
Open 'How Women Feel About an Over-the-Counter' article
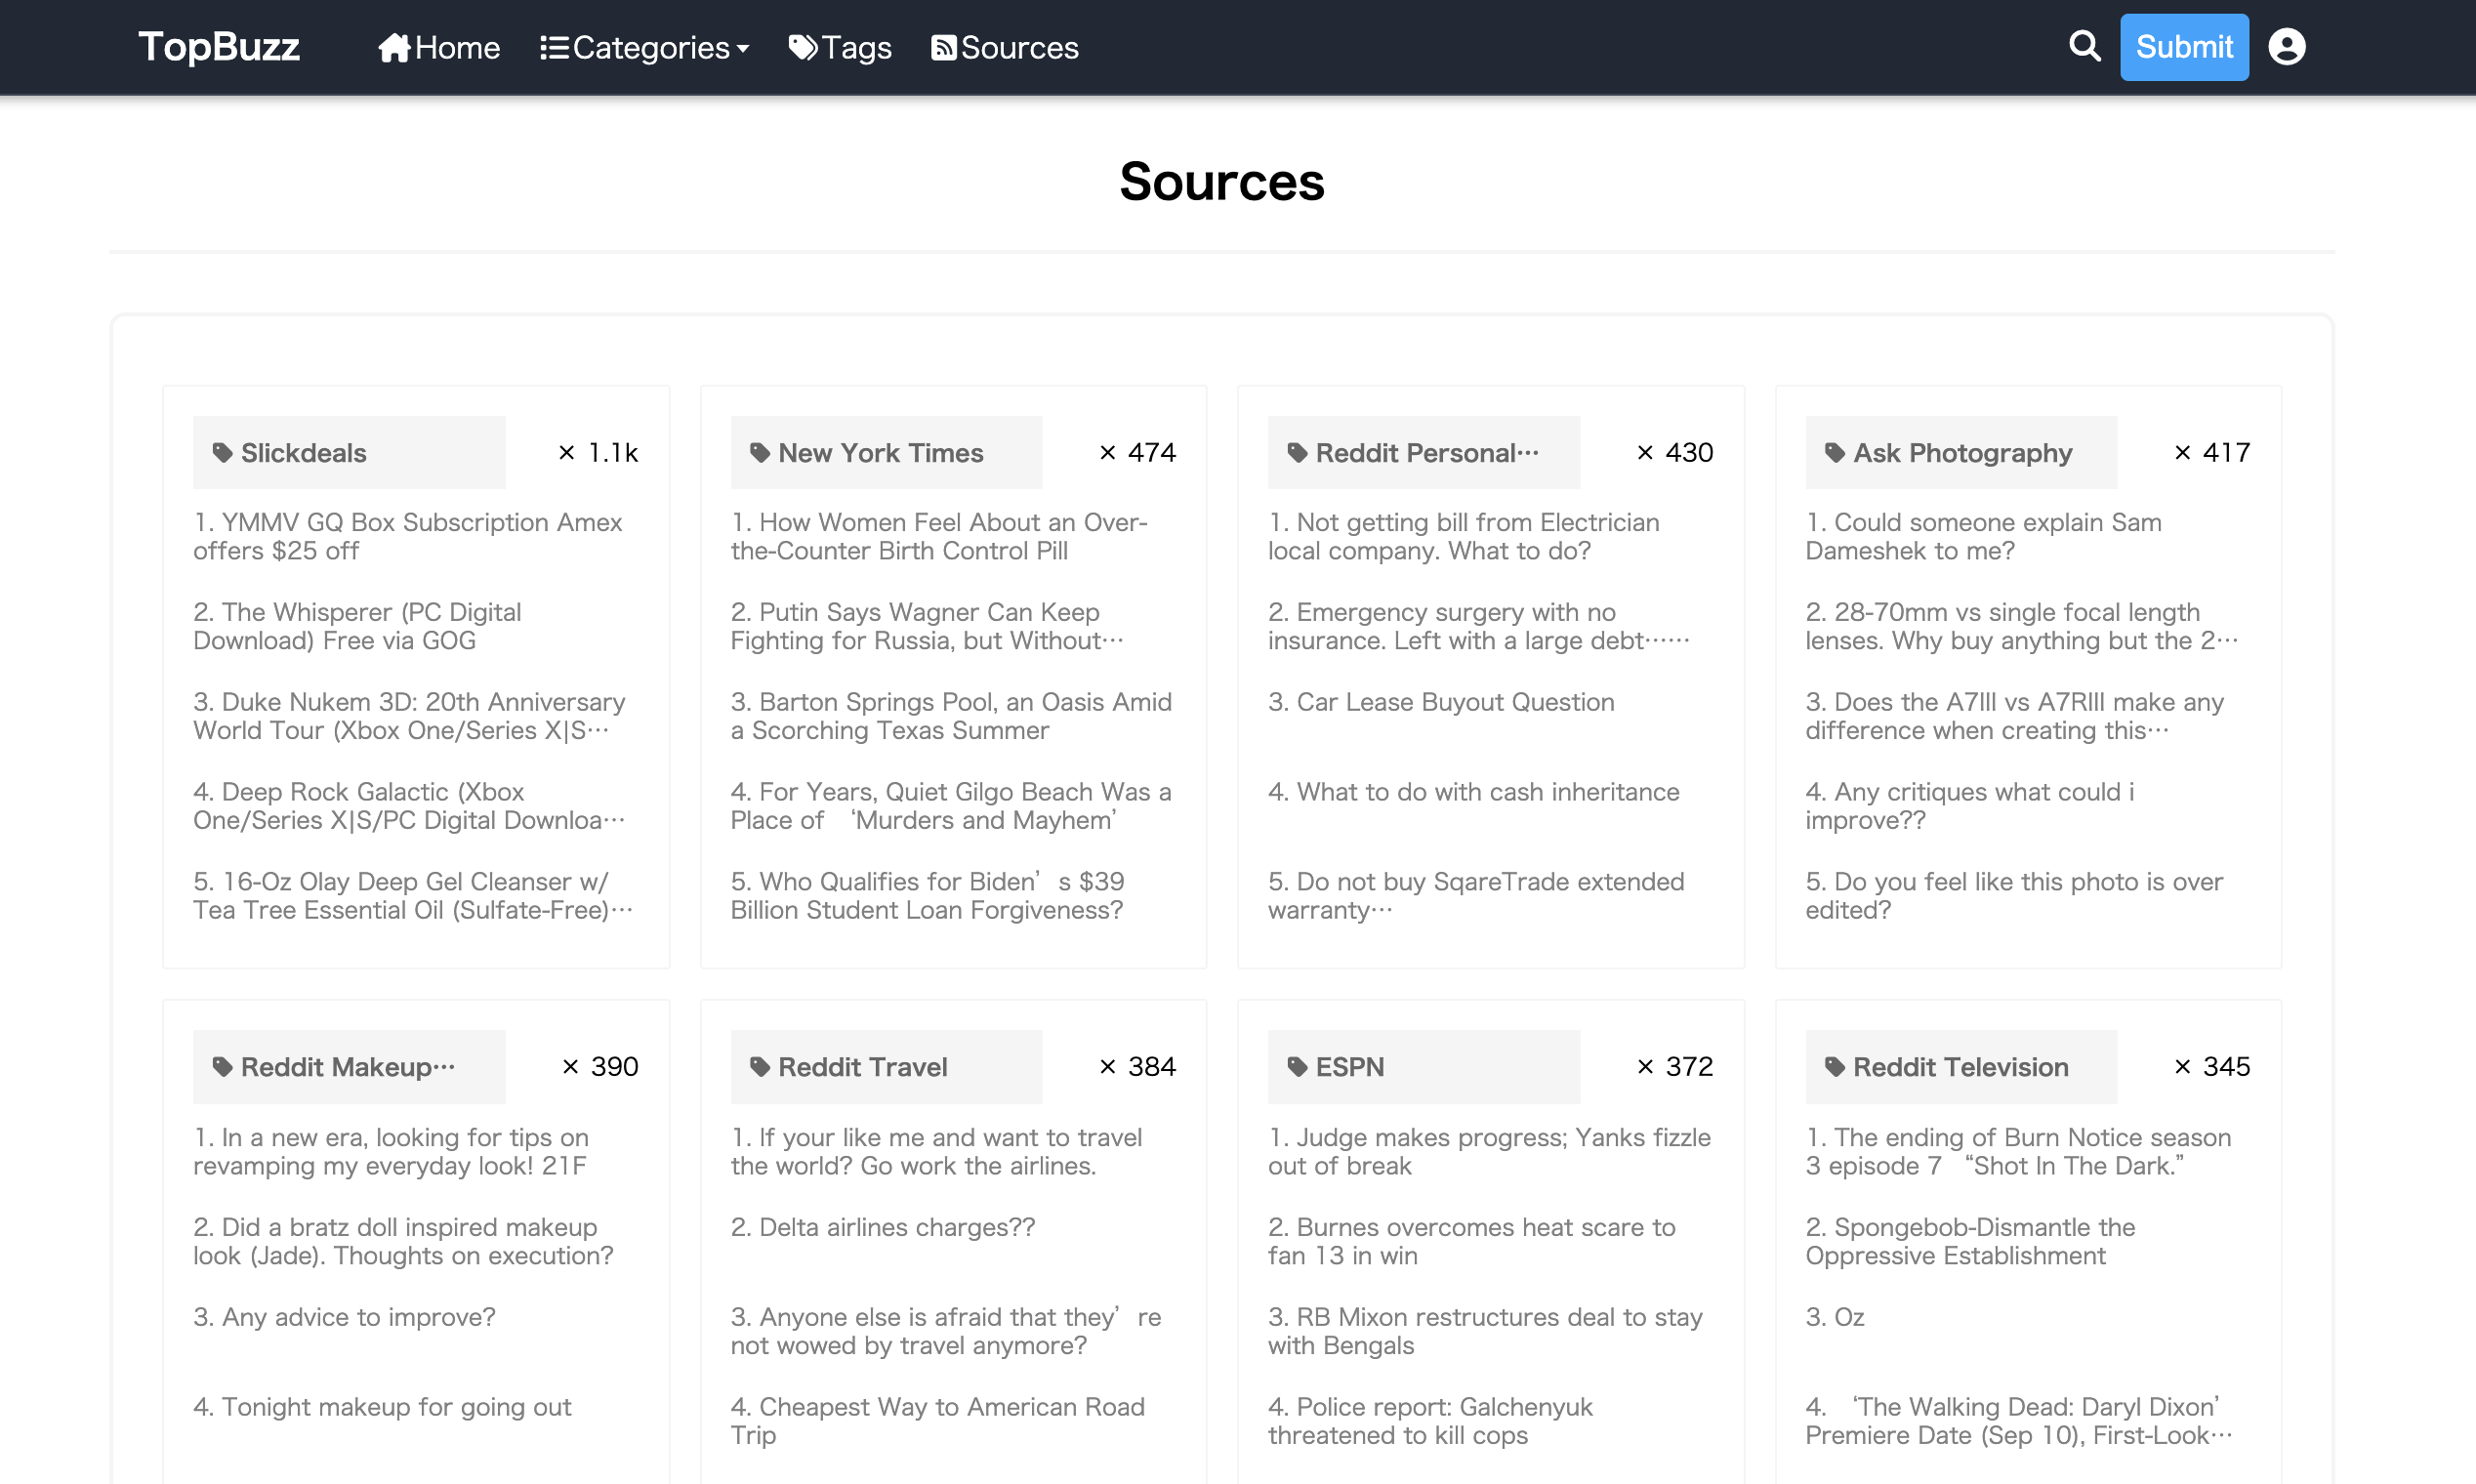939,537
